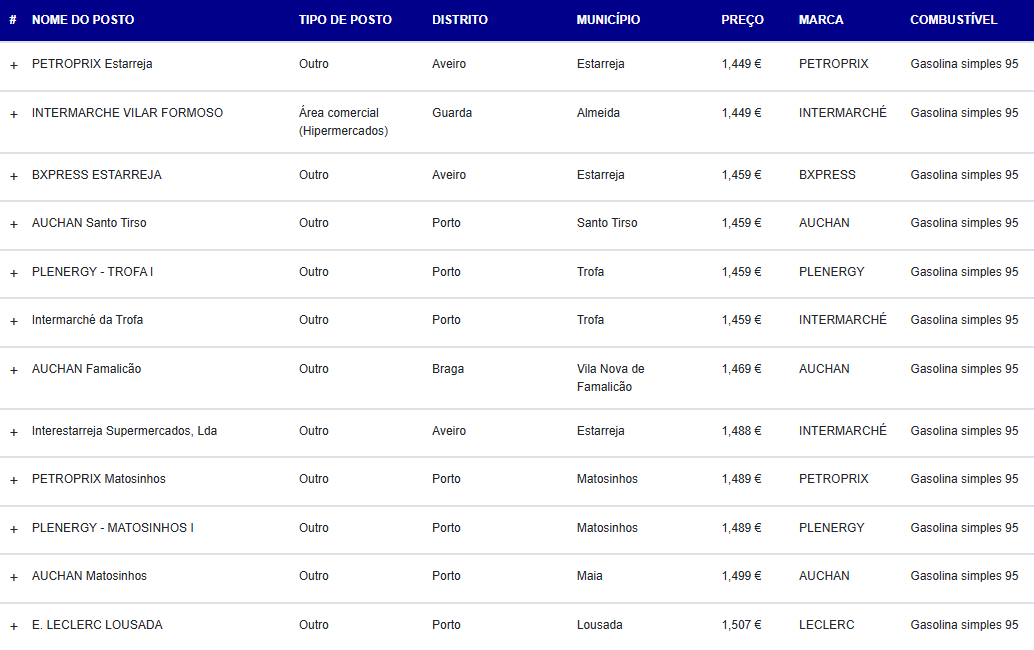Viewport: 1034px width, 650px height.
Task: Select the 1,507 € price cell
Action: click(x=741, y=625)
